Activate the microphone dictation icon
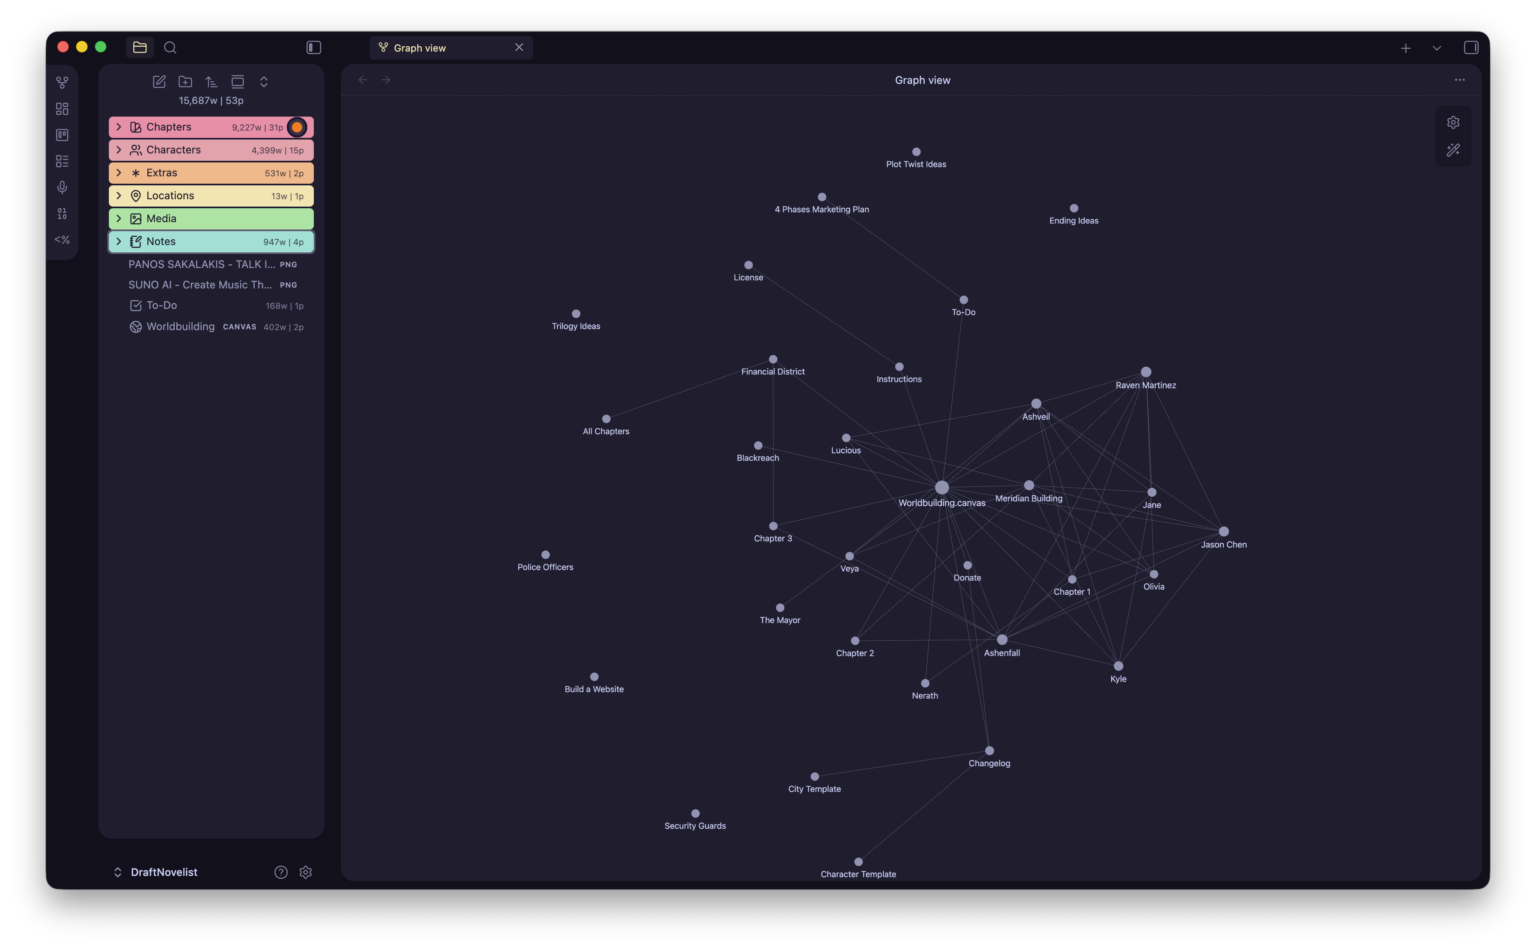Image resolution: width=1536 pixels, height=950 pixels. (x=61, y=186)
